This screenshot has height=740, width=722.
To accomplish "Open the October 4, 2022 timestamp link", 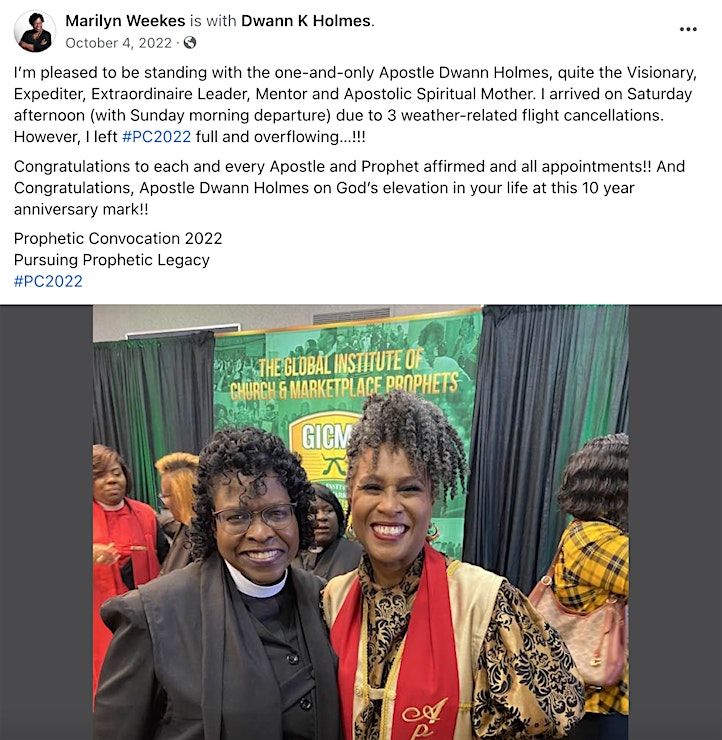I will pyautogui.click(x=118, y=43).
